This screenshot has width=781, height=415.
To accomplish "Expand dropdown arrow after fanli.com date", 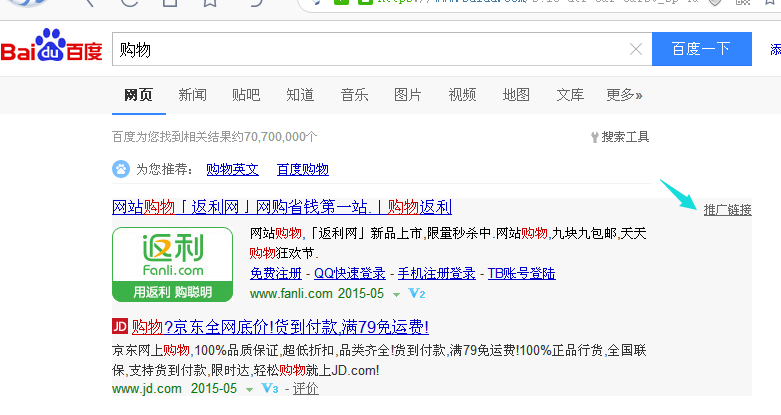I will pos(396,294).
